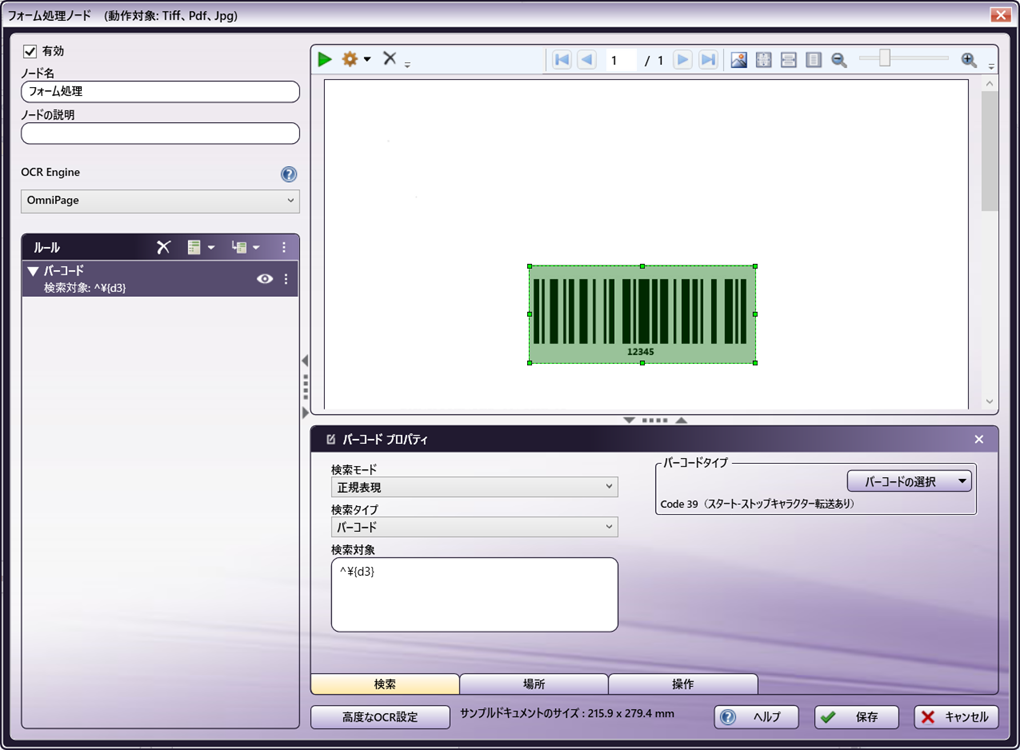Click the up arrow on the horizontal splitter
Viewport: 1020px width, 750px height.
click(x=681, y=420)
